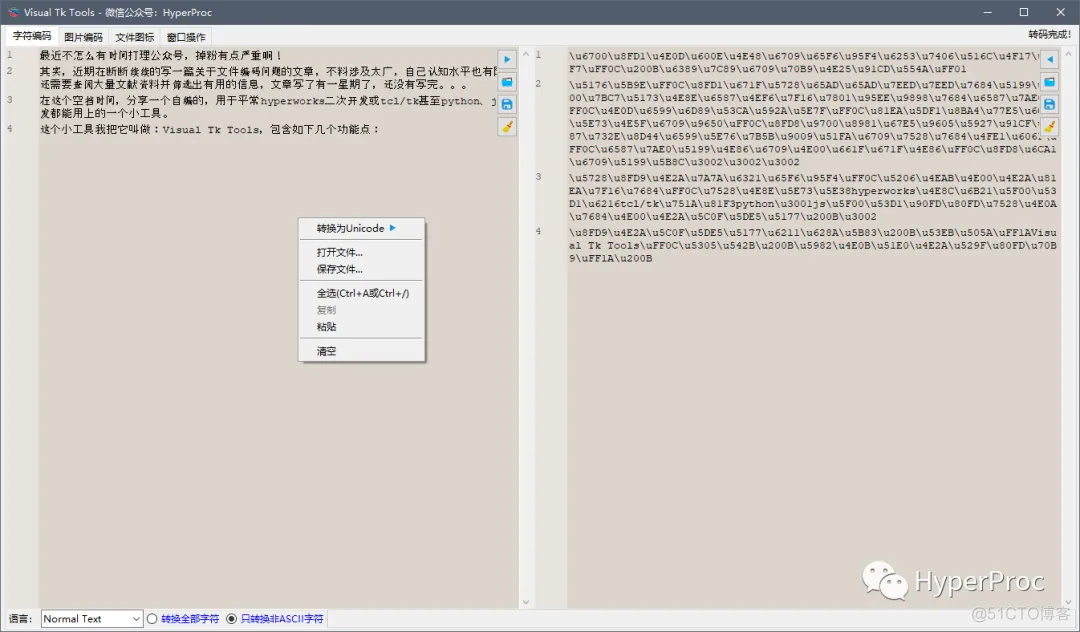Click the broom clear icon in left panel
The image size is (1080, 632).
(507, 127)
